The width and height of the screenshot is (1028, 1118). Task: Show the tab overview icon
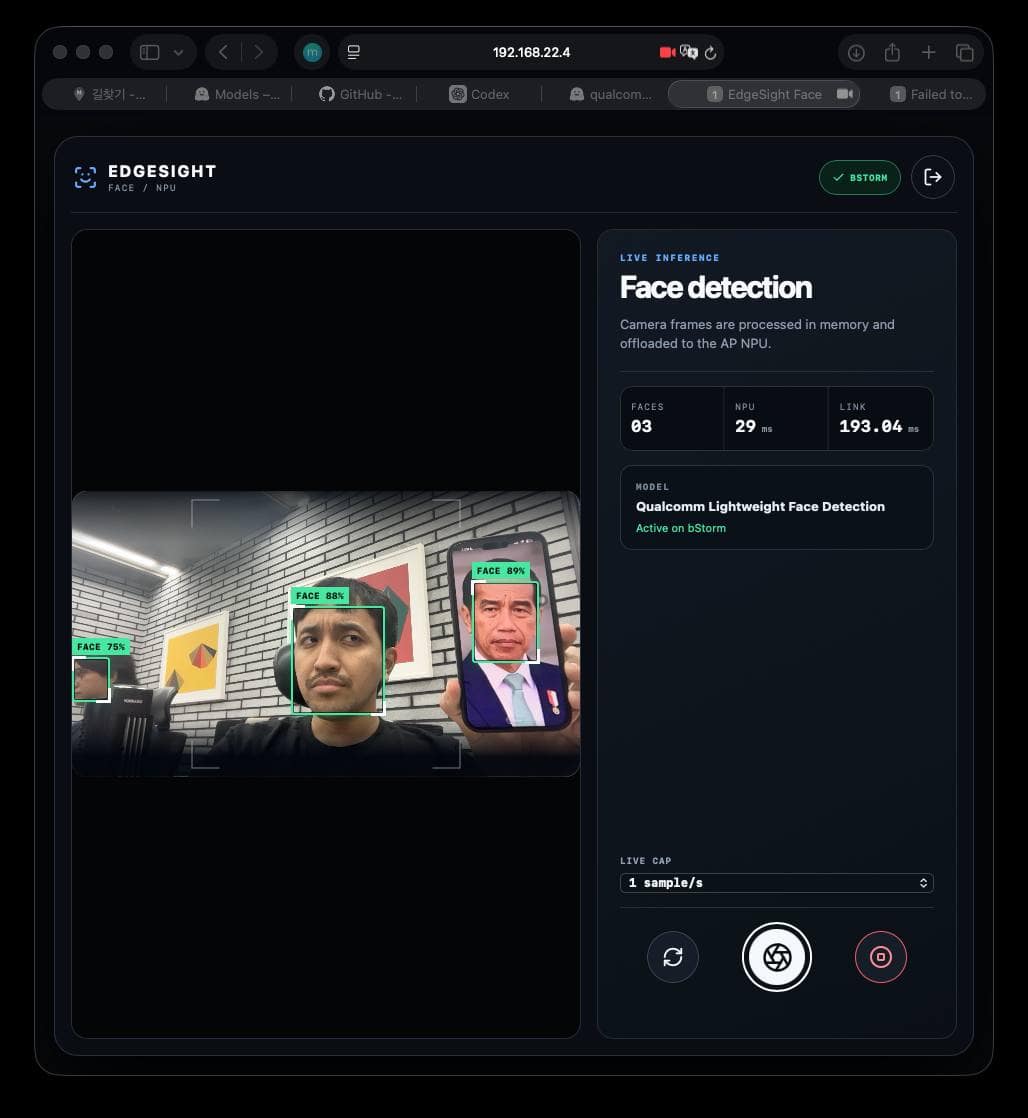click(965, 52)
